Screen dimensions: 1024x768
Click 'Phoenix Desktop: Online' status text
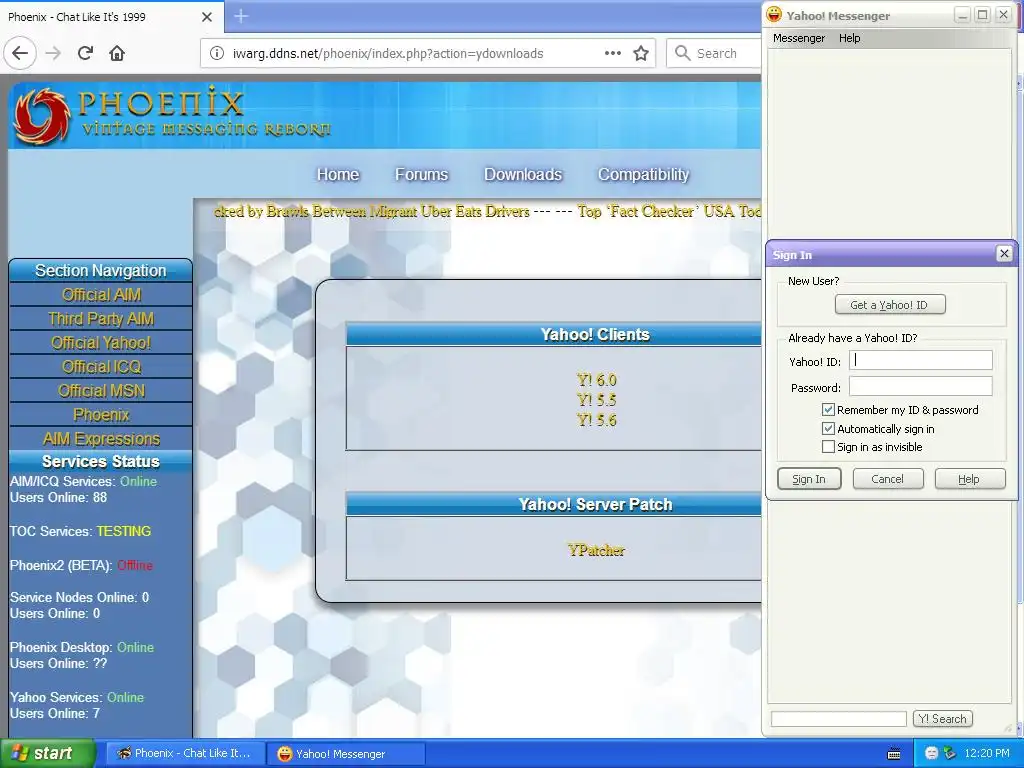pos(82,647)
